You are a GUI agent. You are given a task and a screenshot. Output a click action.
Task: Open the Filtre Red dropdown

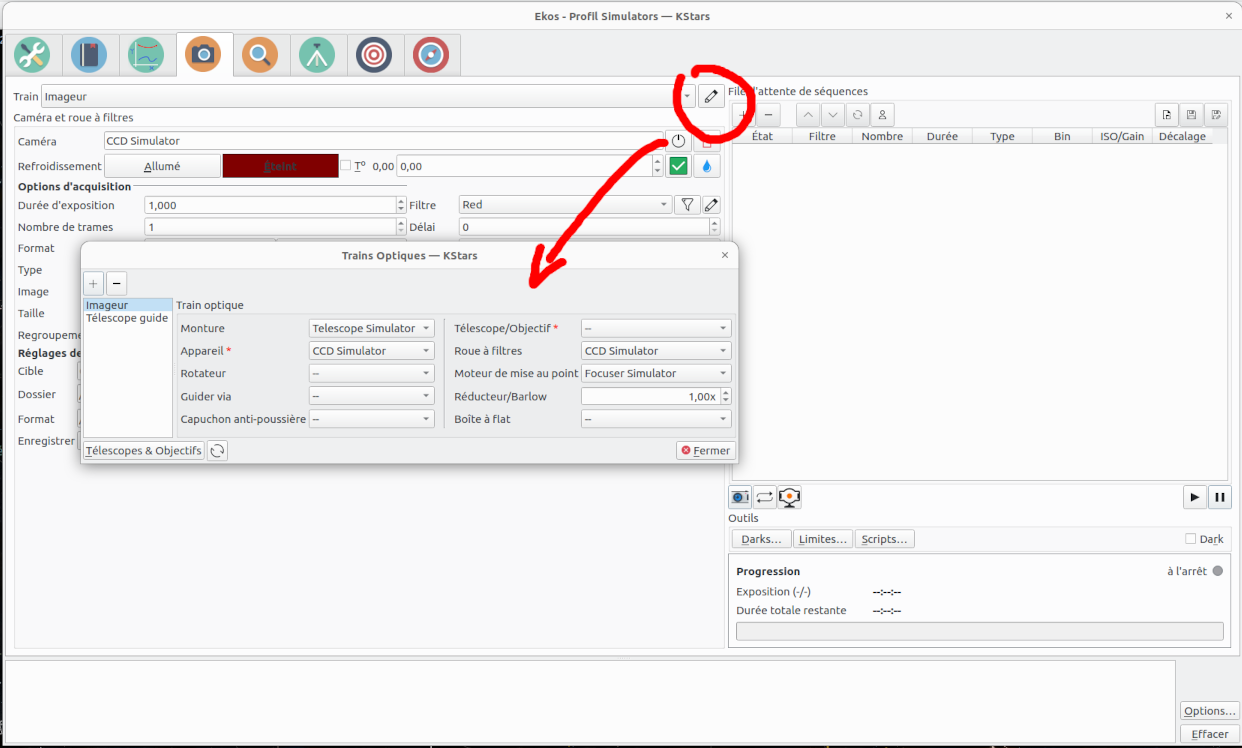[565, 205]
